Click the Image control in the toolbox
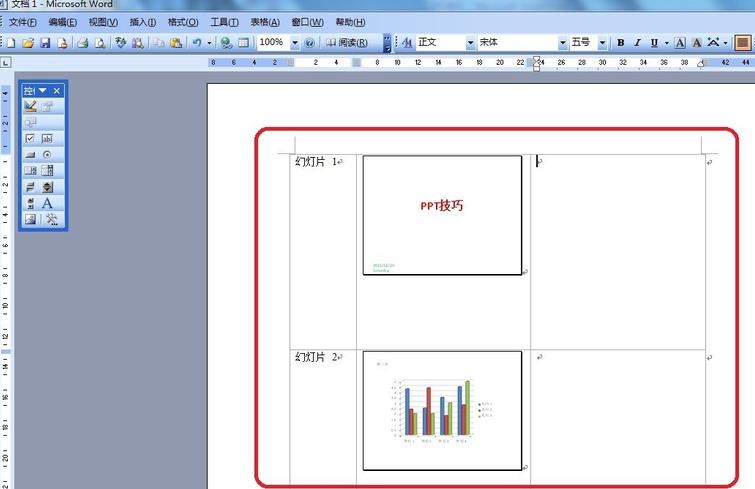This screenshot has width=755, height=489. coord(30,219)
